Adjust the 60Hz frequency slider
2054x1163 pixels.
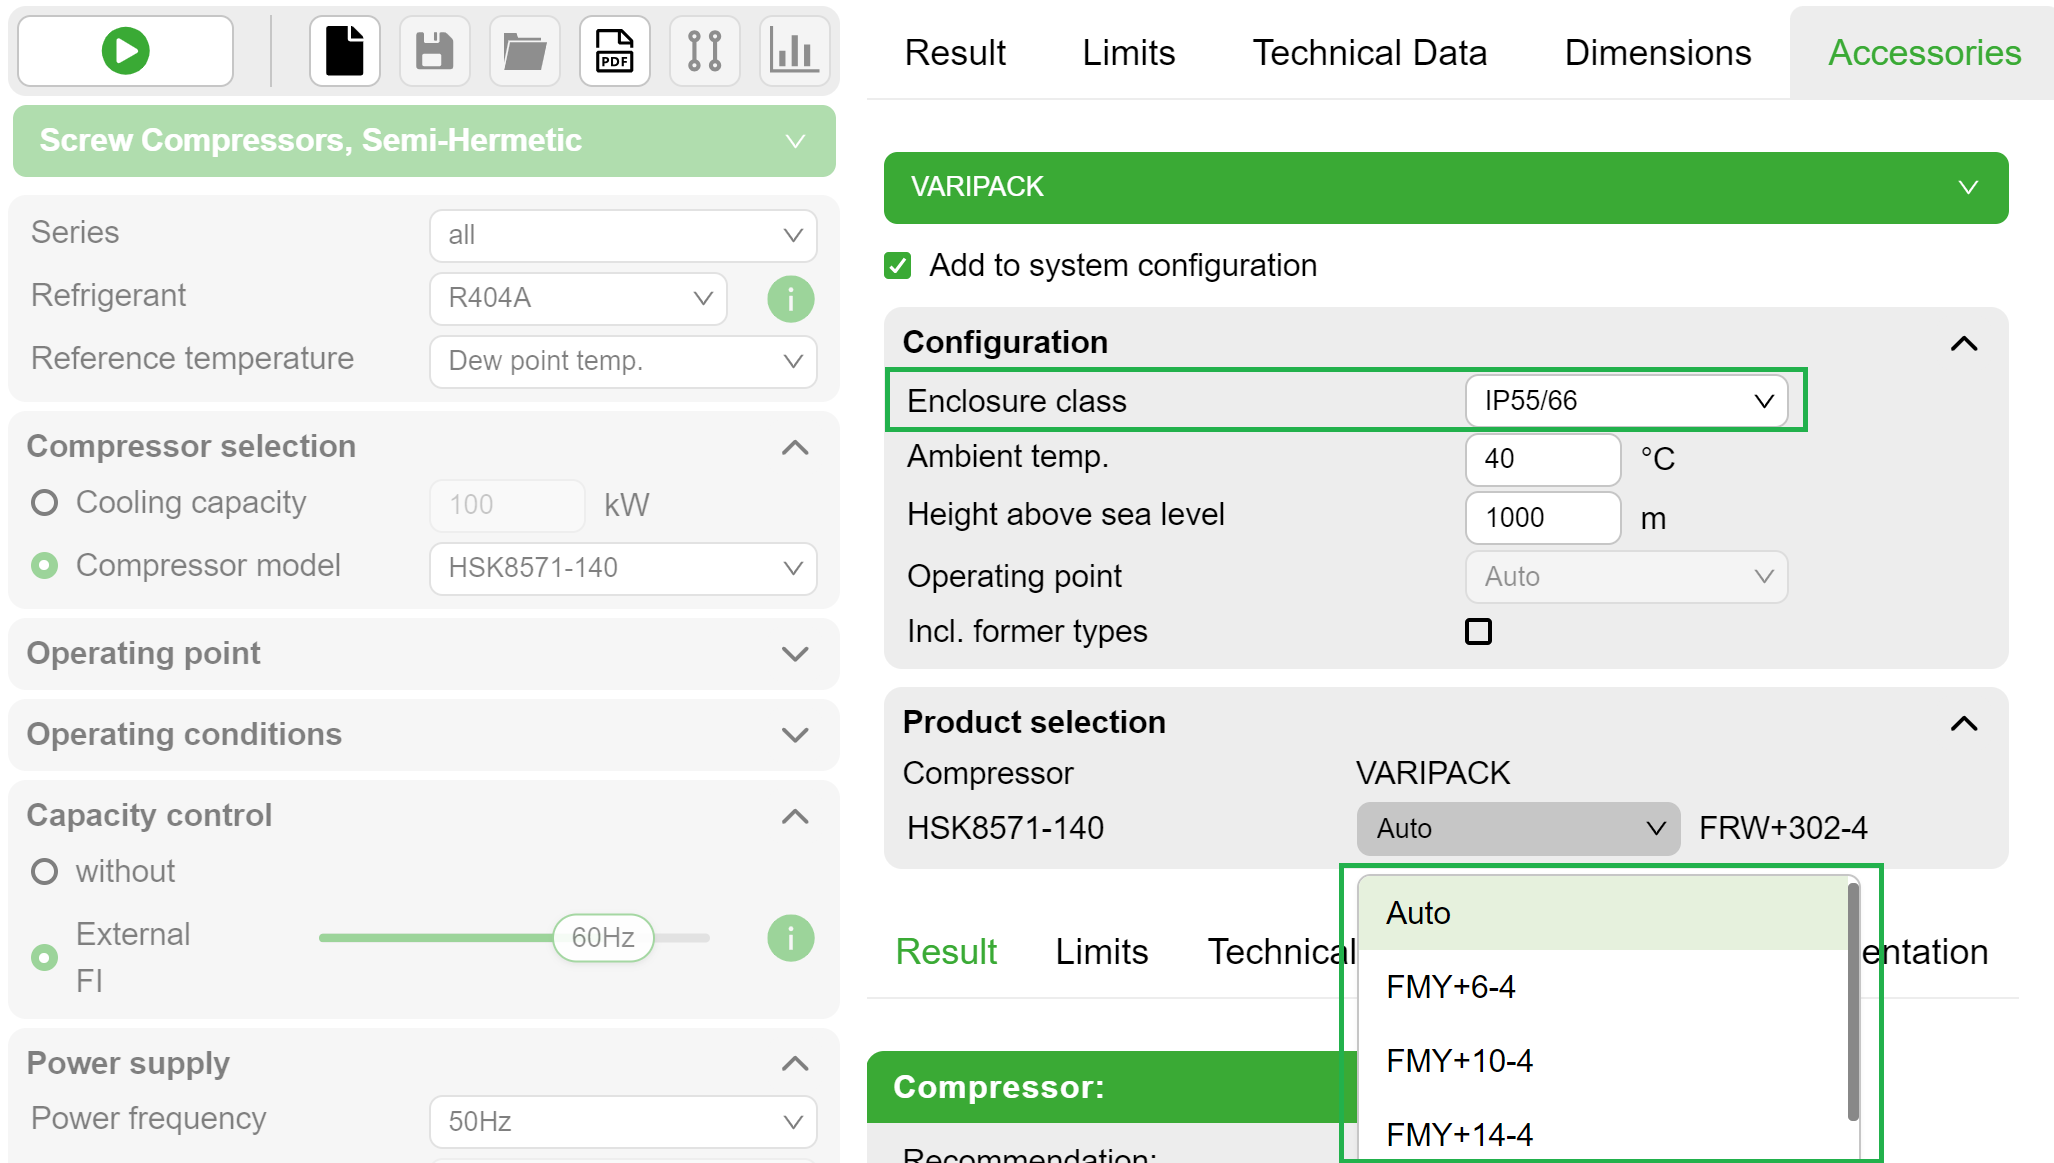[602, 937]
